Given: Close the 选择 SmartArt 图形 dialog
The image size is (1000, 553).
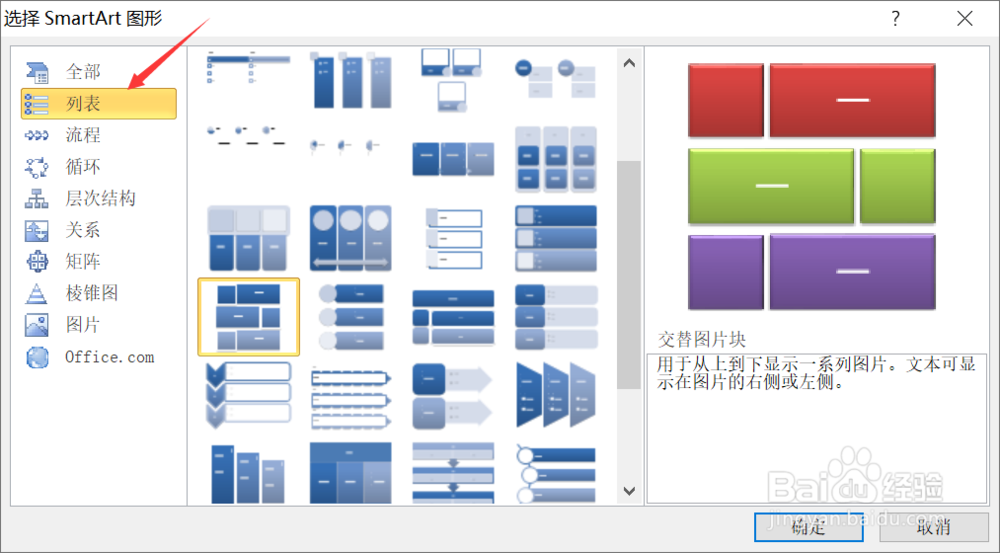Looking at the screenshot, I should pyautogui.click(x=965, y=18).
